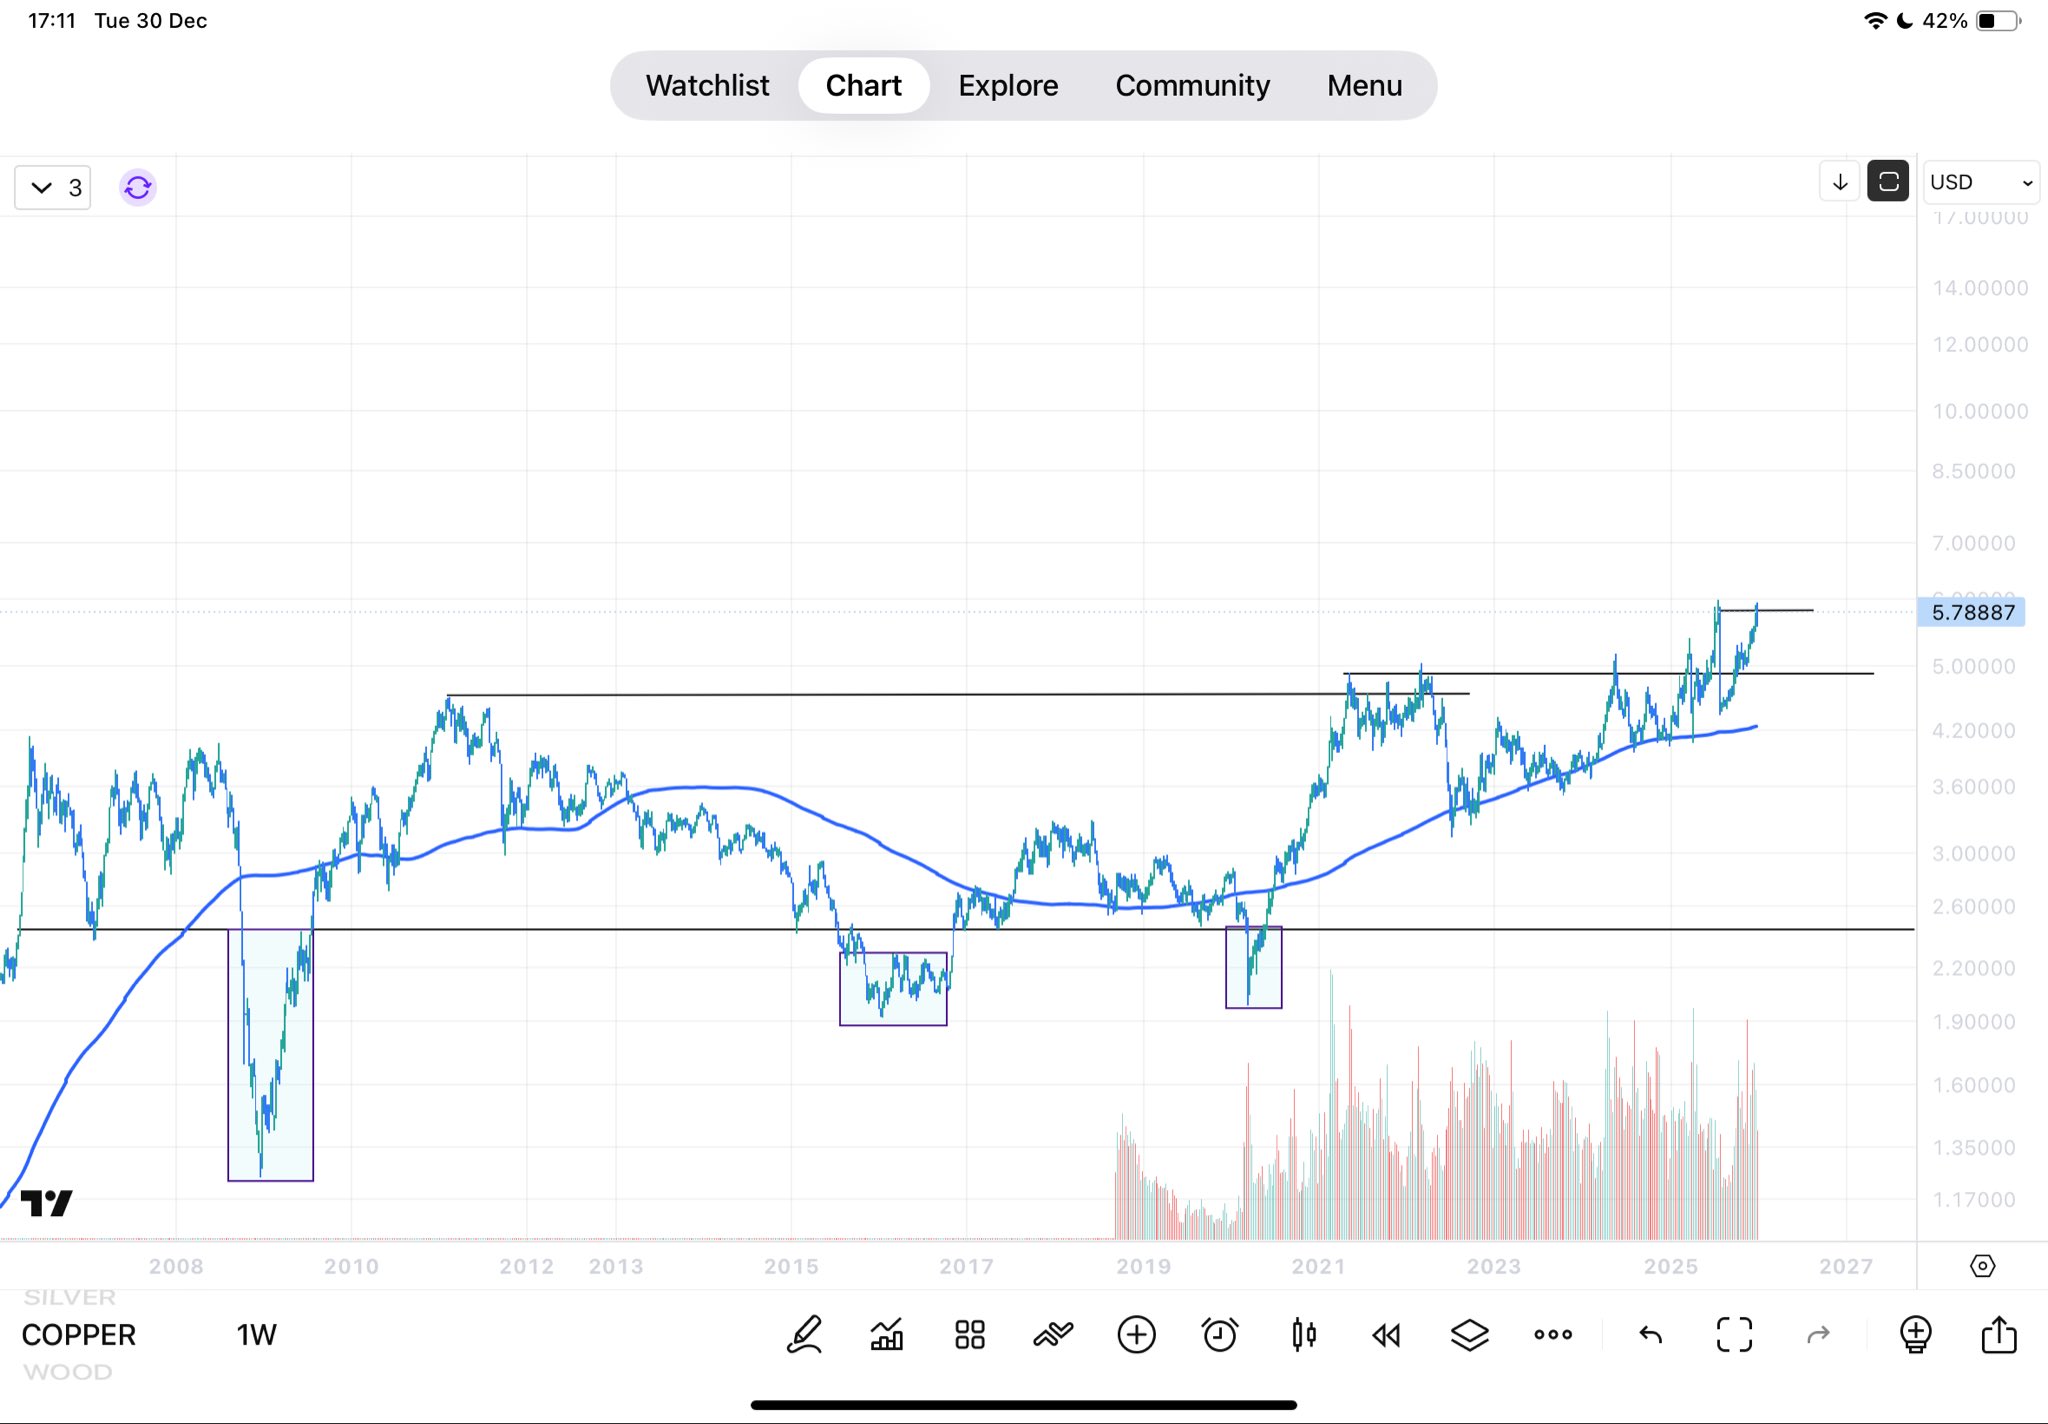The width and height of the screenshot is (2048, 1424).
Task: Expand the USD currency dropdown
Action: (1981, 183)
